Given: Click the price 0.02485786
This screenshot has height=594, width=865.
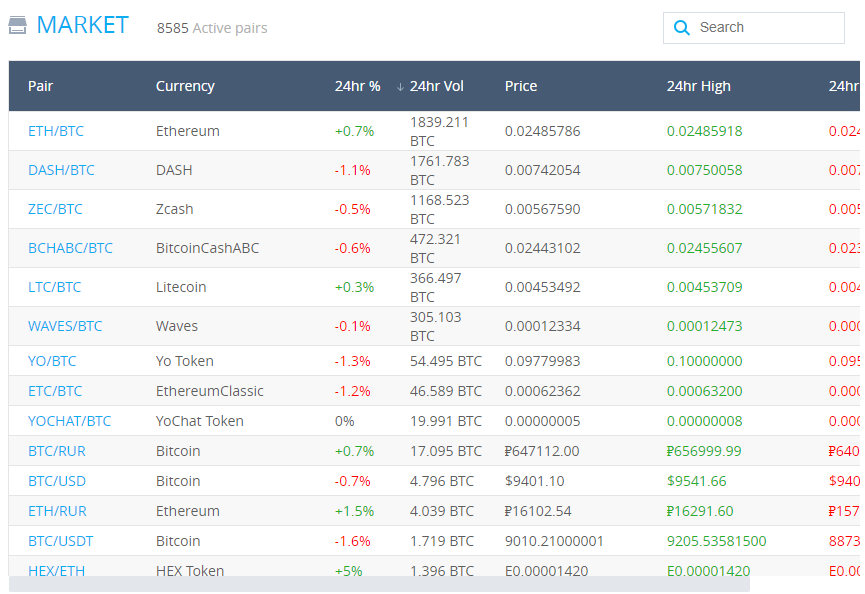Looking at the screenshot, I should pos(542,131).
